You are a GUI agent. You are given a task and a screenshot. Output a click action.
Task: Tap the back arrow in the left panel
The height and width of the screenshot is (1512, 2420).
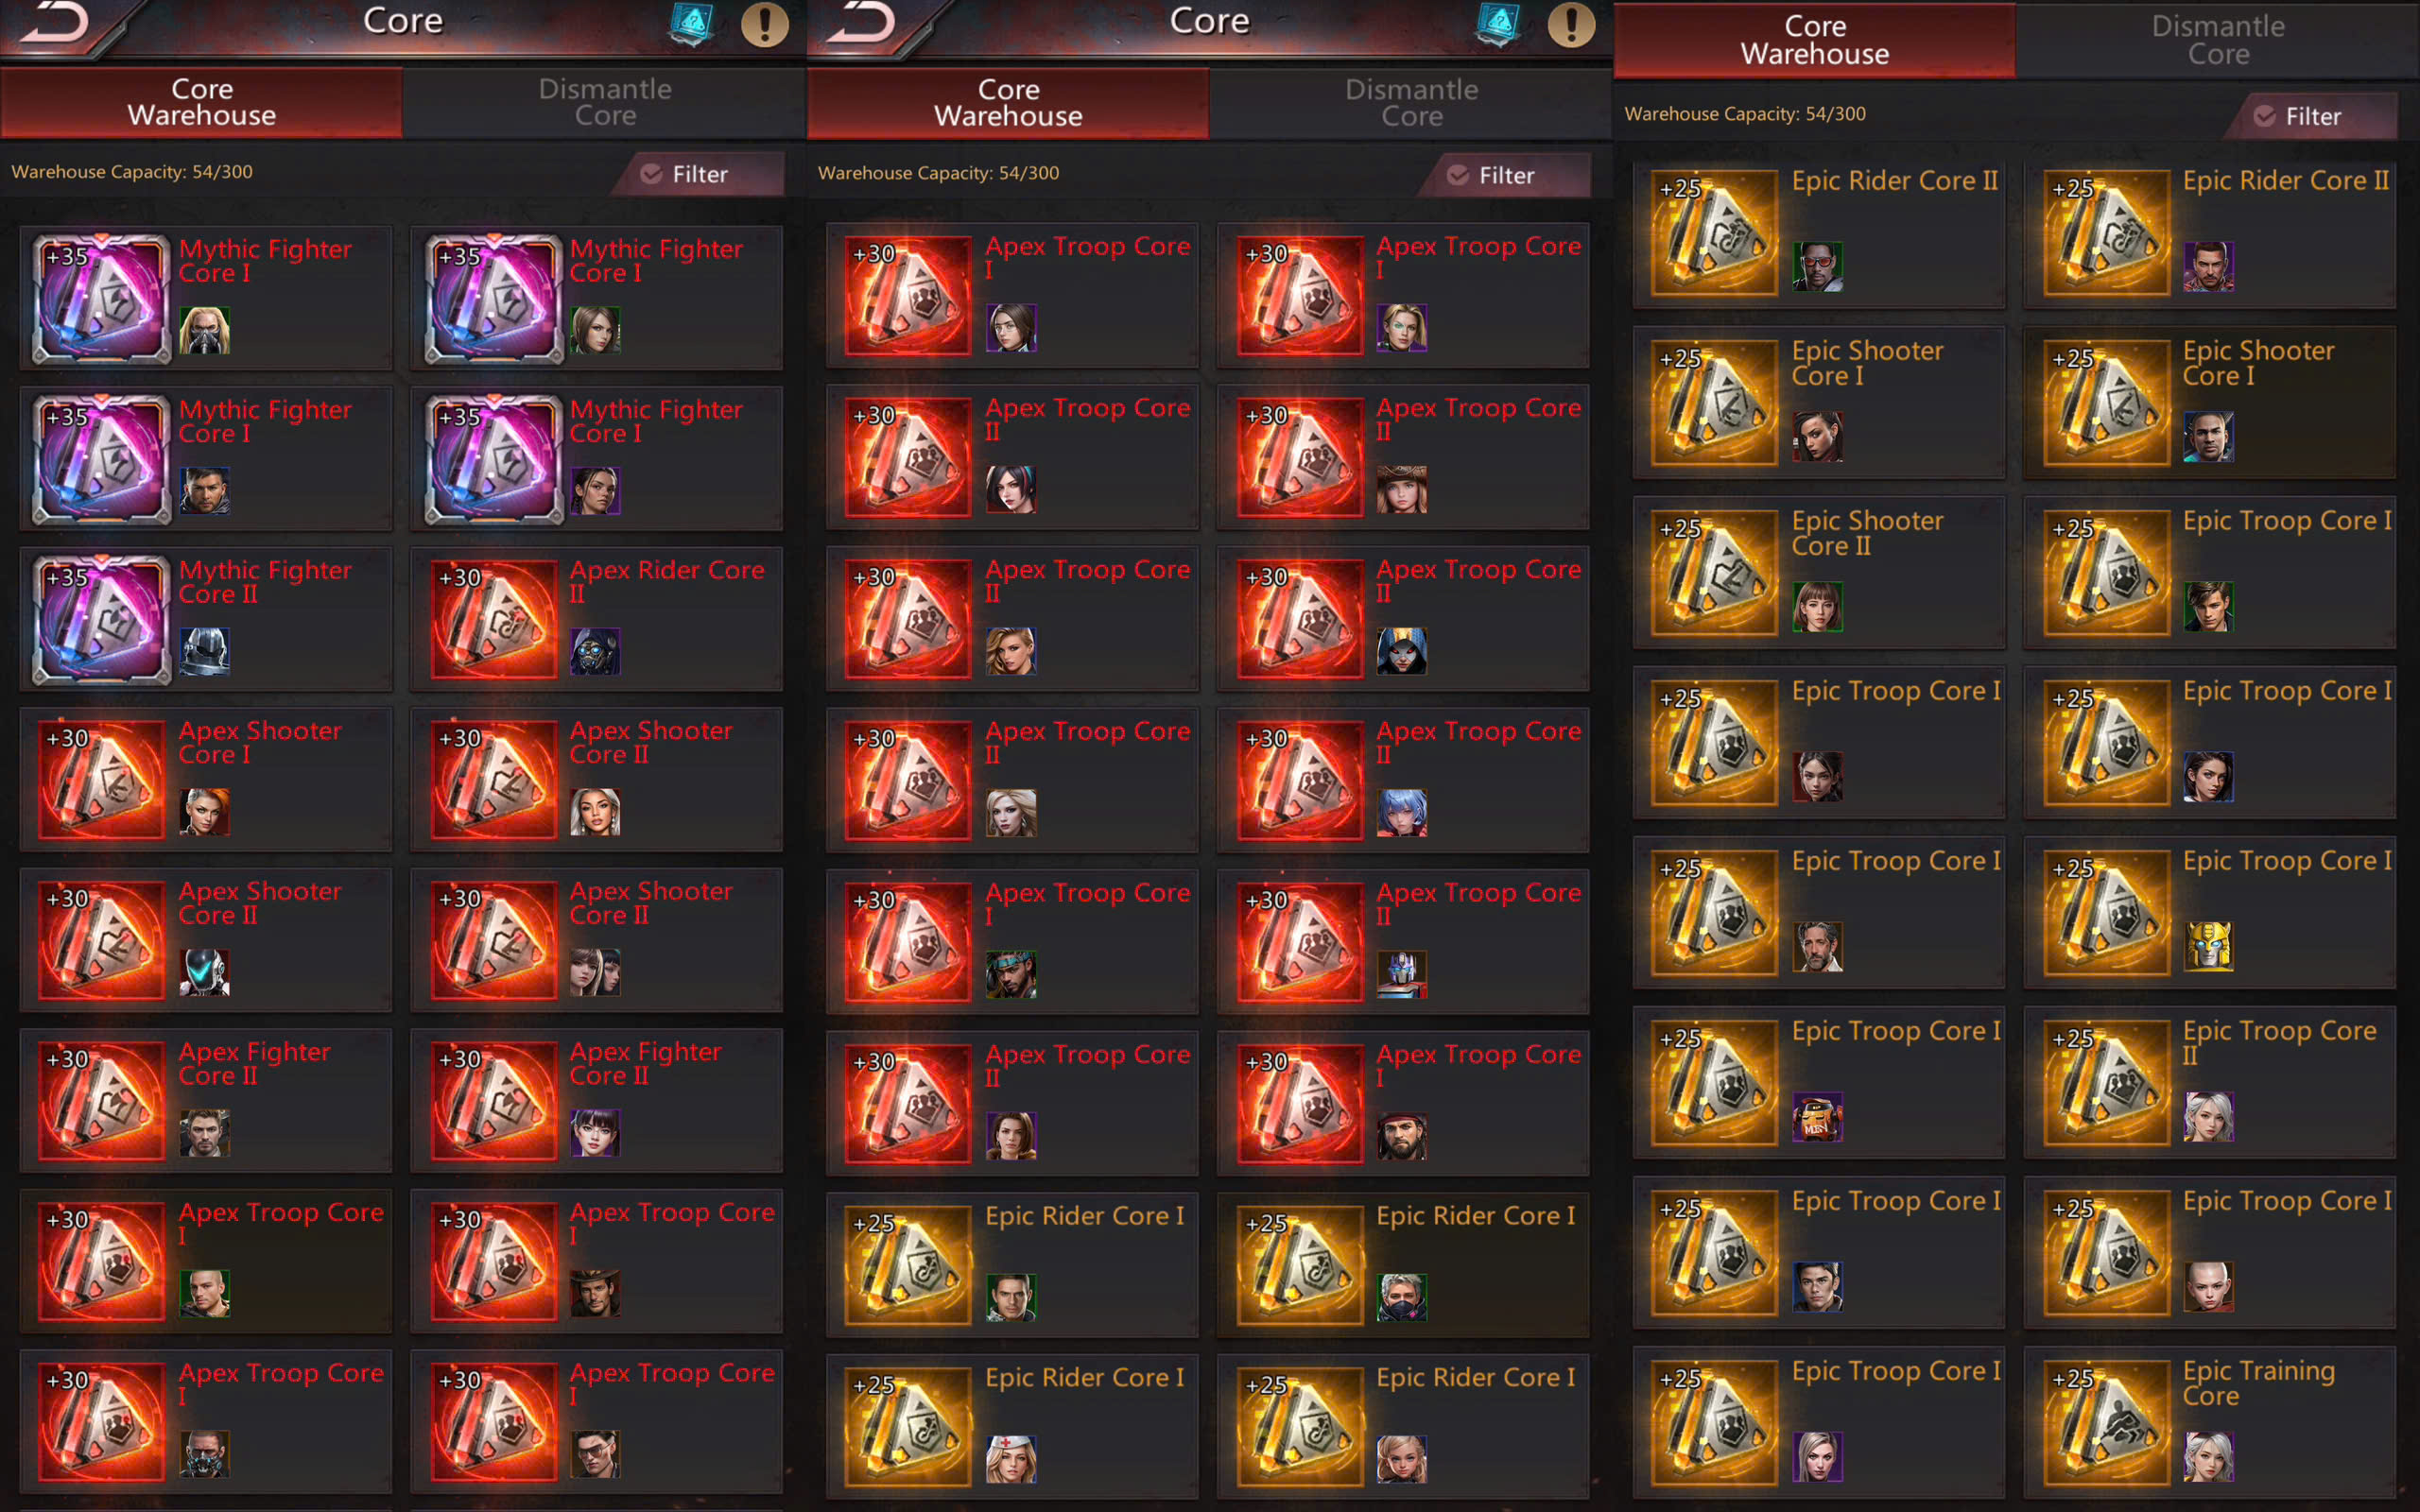55,23
